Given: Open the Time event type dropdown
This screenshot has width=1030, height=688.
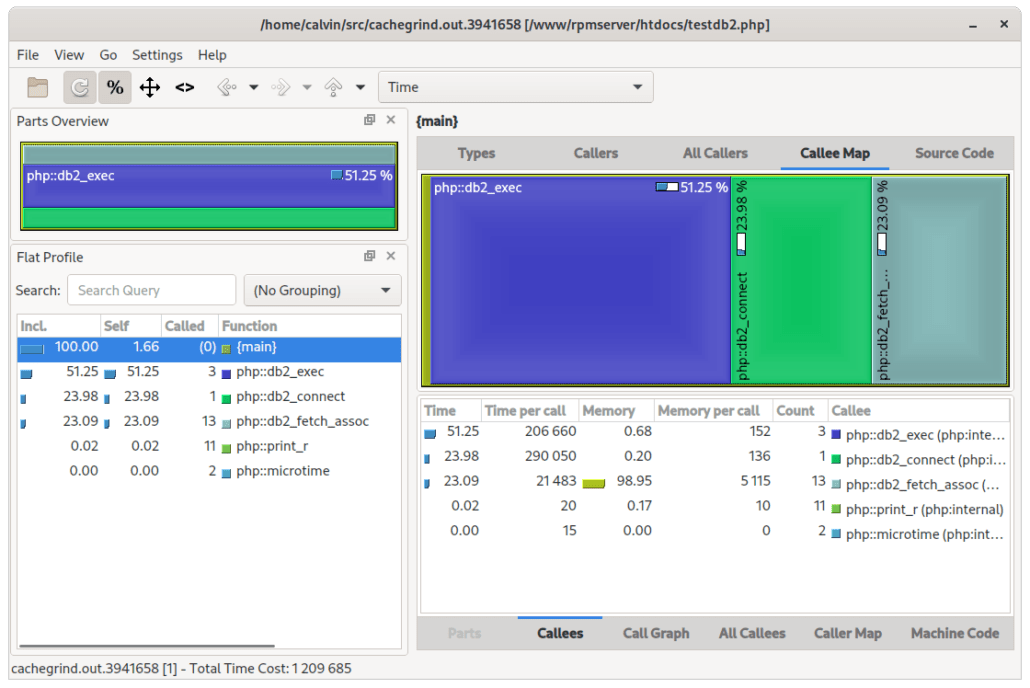Looking at the screenshot, I should click(515, 87).
